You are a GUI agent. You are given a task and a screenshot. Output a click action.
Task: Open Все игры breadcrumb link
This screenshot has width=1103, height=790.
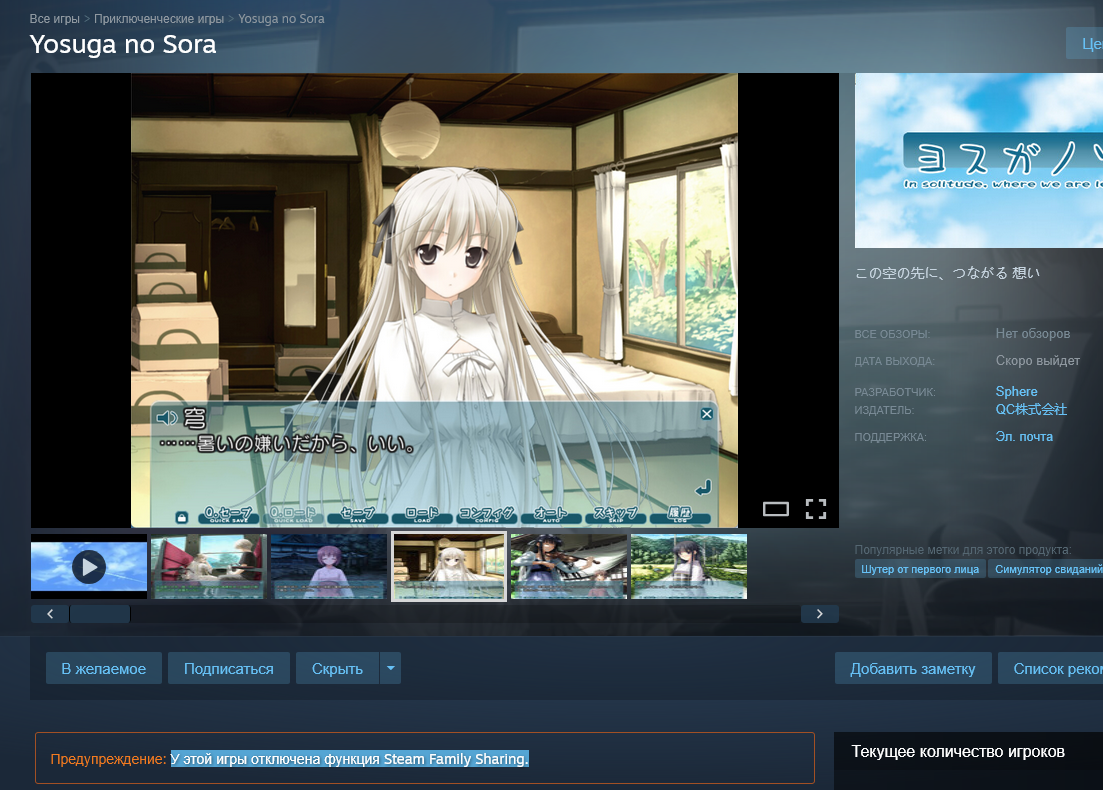pos(54,19)
